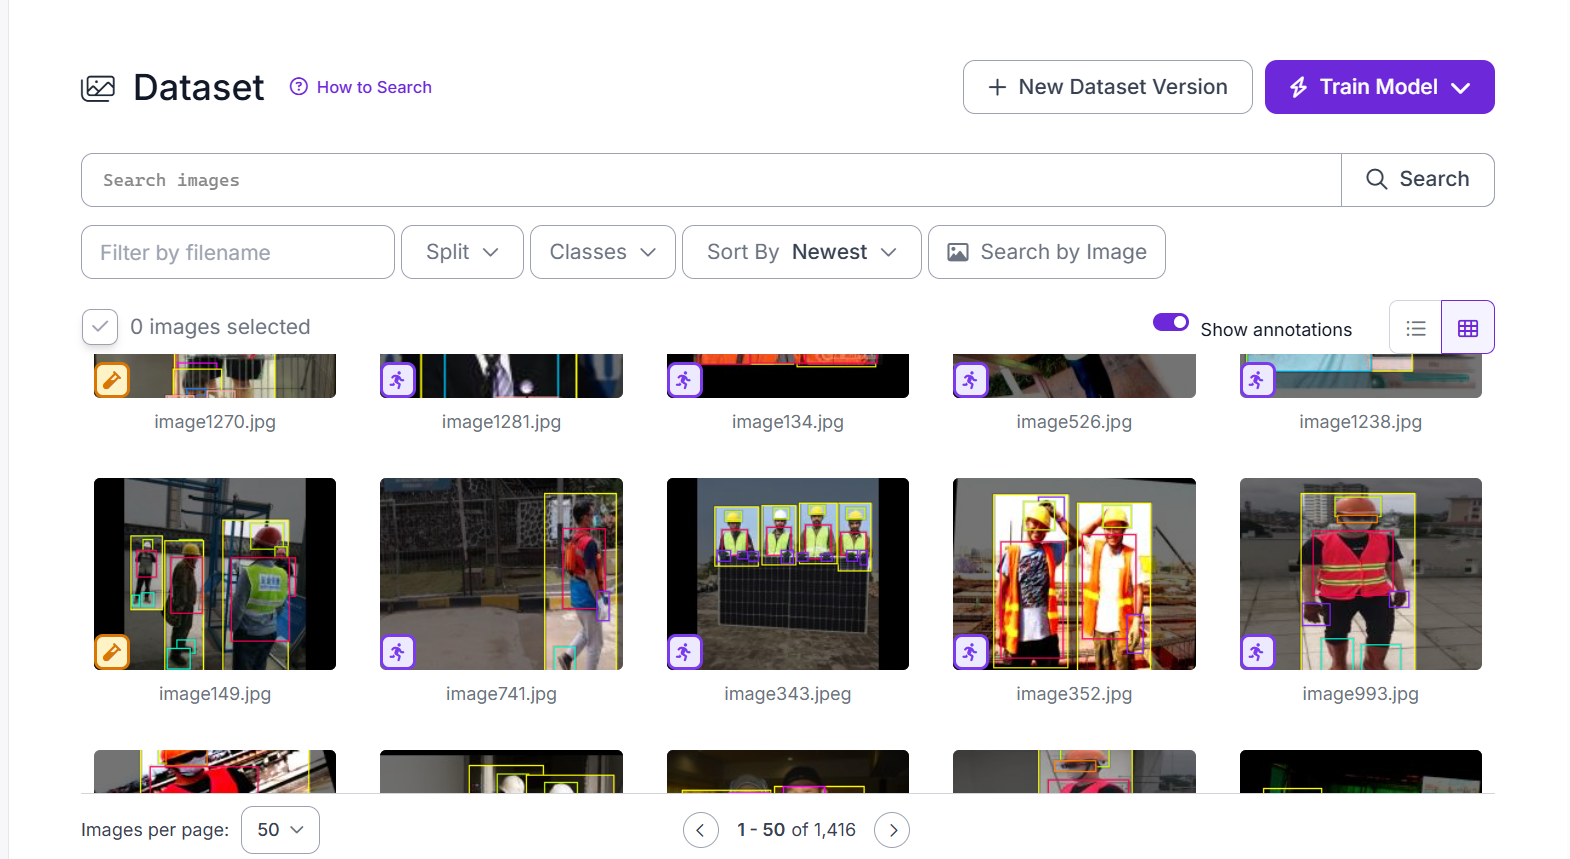The height and width of the screenshot is (859, 1570).
Task: Click the image993.jpg filename label
Action: (1361, 694)
